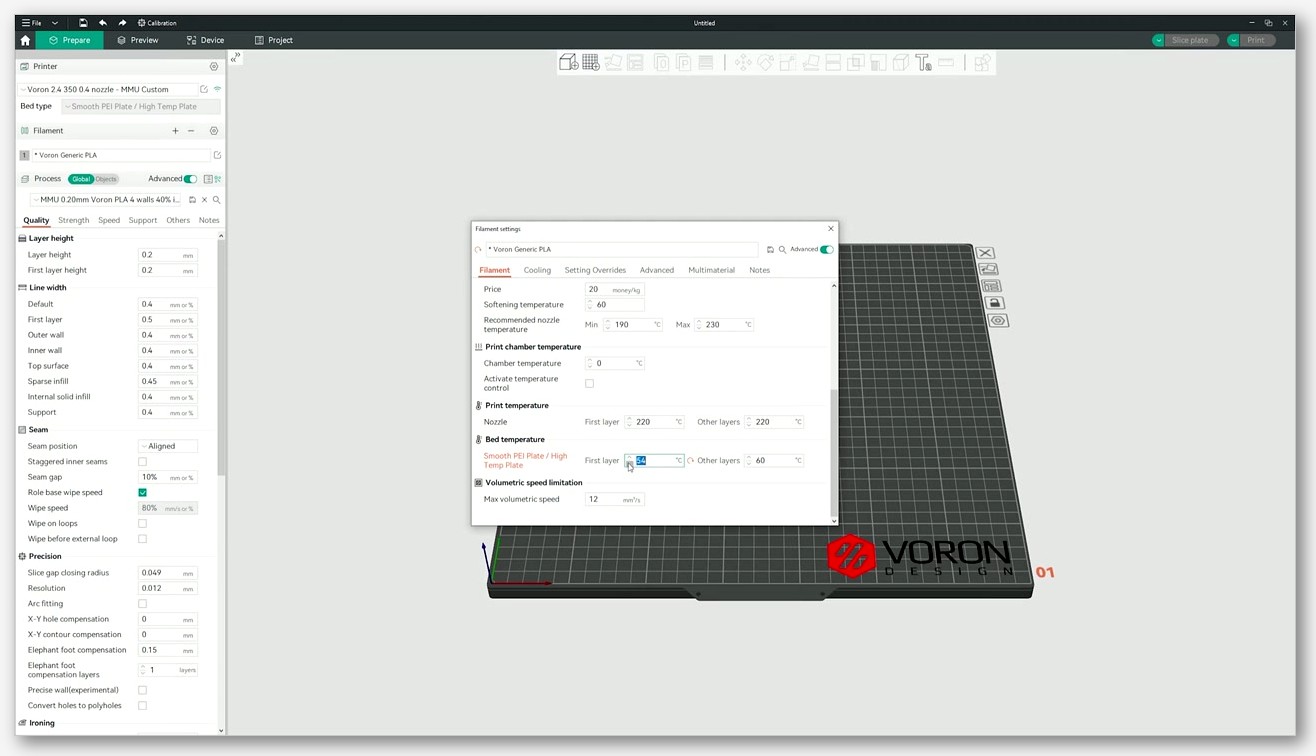Open the Seam position dropdown
1316x756 pixels.
[x=167, y=446]
